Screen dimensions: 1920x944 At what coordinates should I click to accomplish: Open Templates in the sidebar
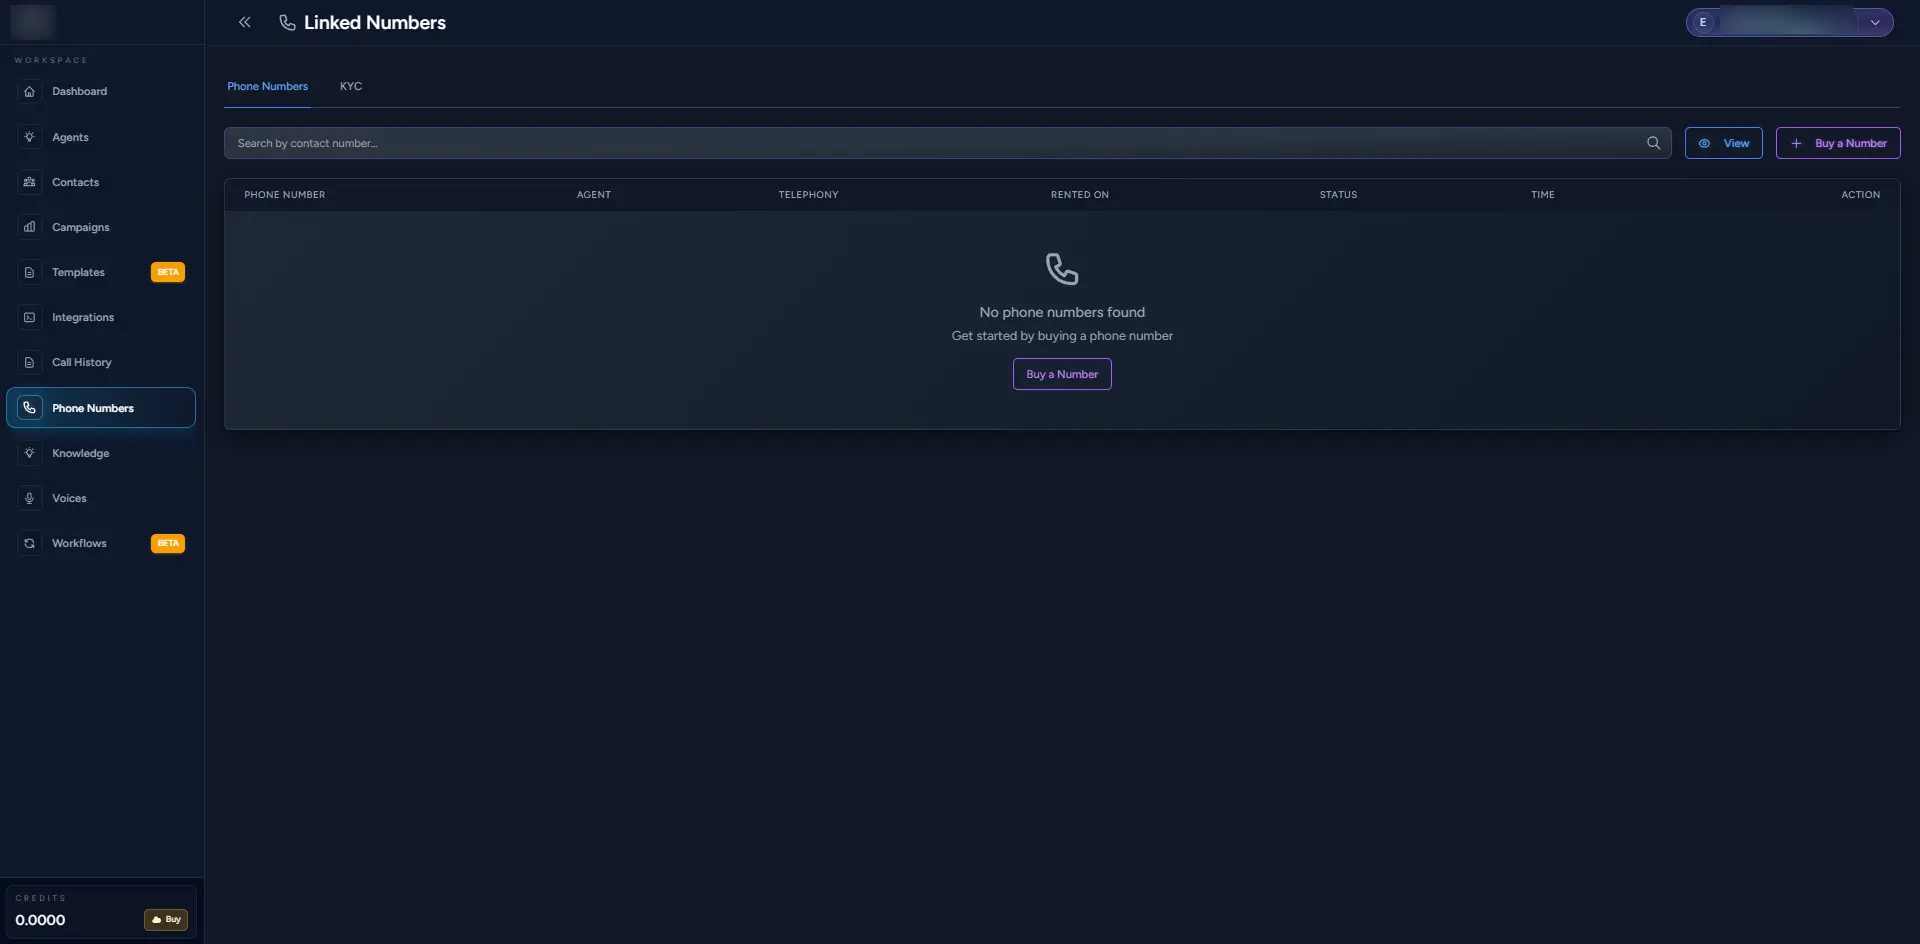(78, 272)
